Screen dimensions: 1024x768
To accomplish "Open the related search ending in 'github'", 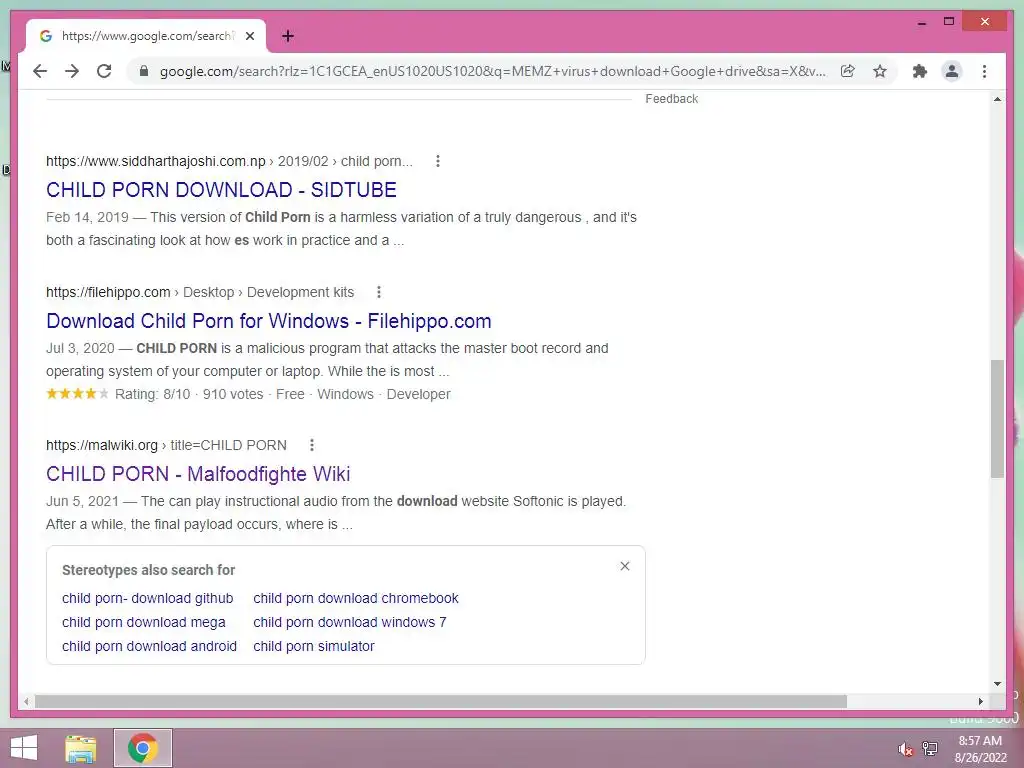I will [148, 598].
